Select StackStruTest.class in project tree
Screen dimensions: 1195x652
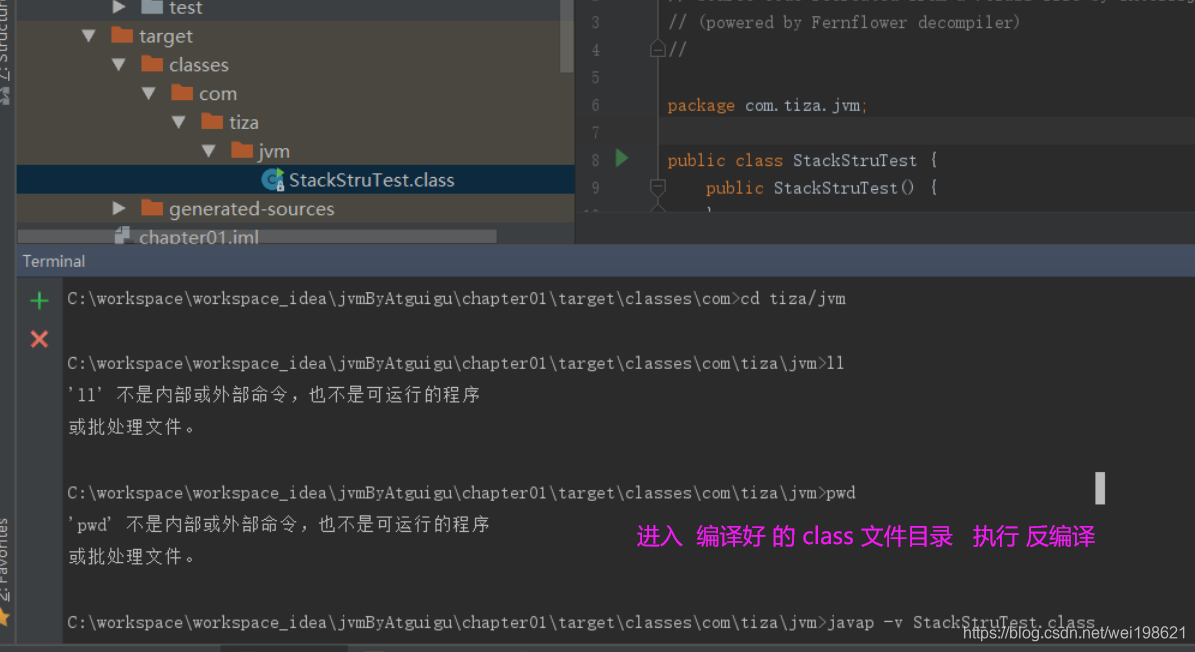click(x=296, y=180)
